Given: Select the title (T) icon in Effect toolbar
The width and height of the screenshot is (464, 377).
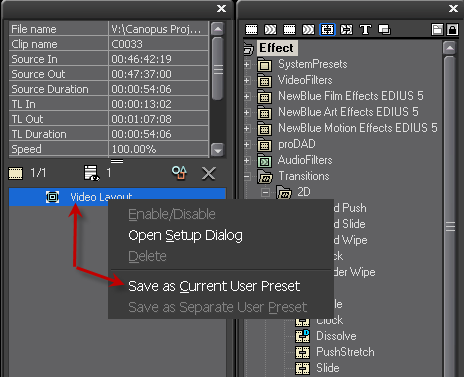Looking at the screenshot, I should coord(365,30).
